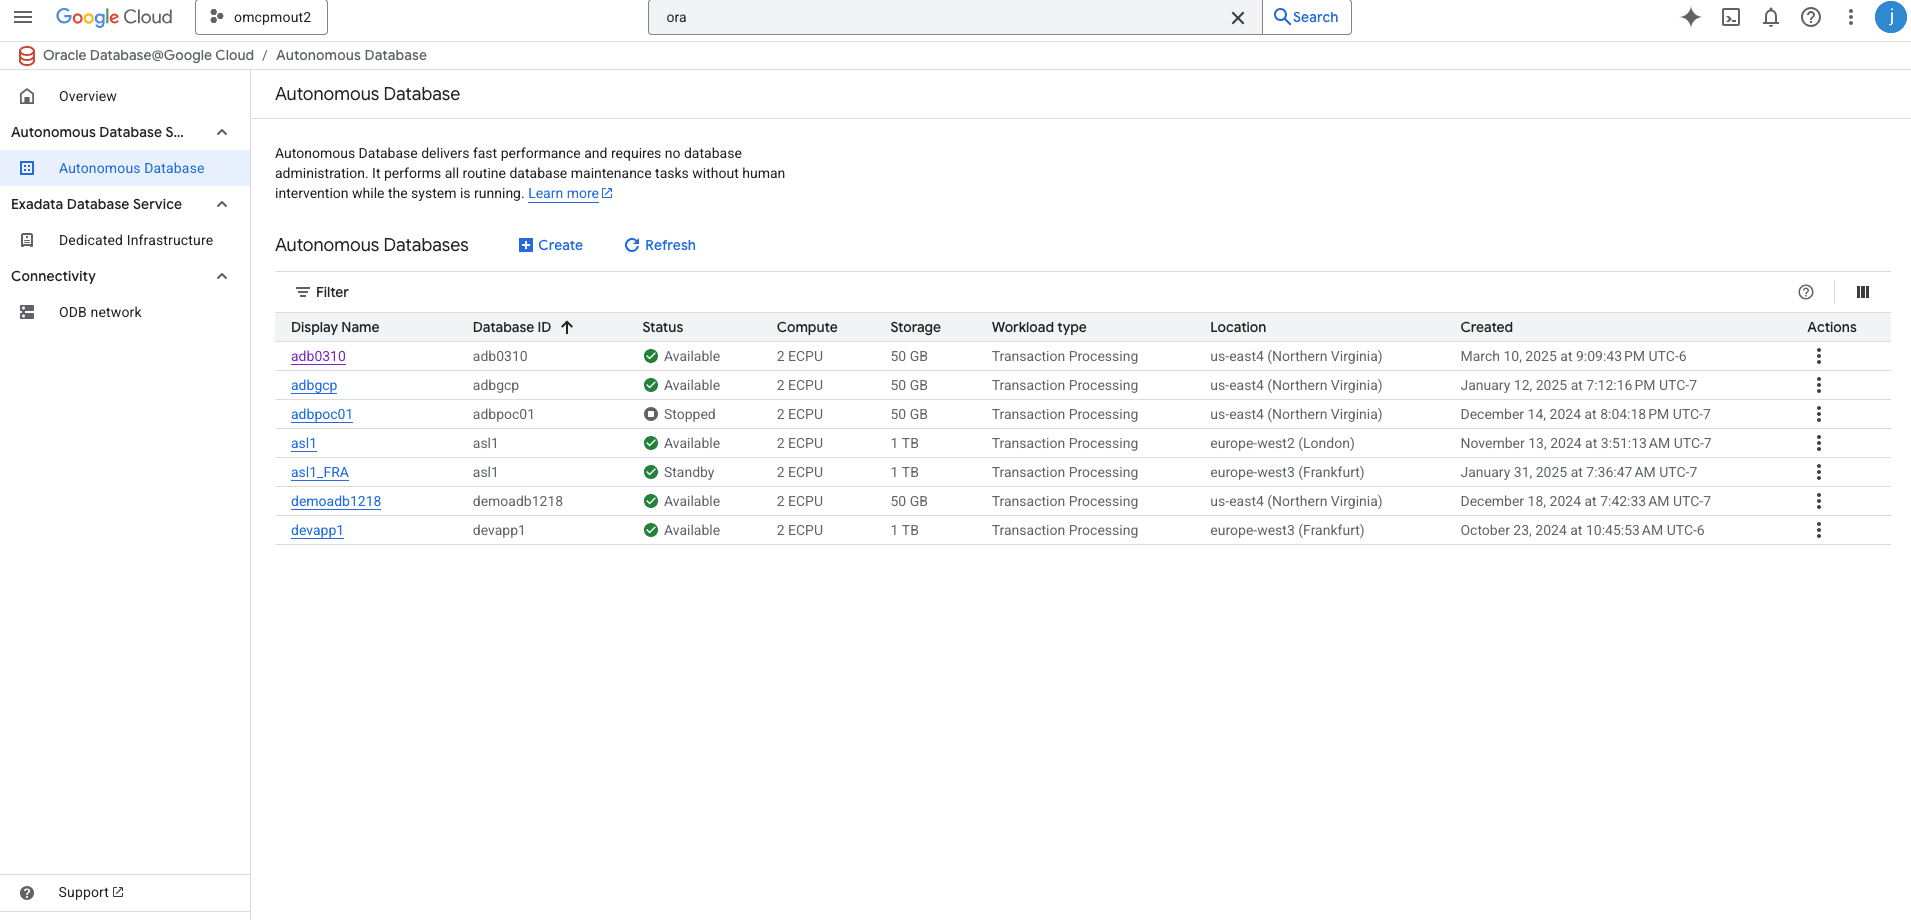
Task: Clear the search box text
Action: click(1238, 17)
